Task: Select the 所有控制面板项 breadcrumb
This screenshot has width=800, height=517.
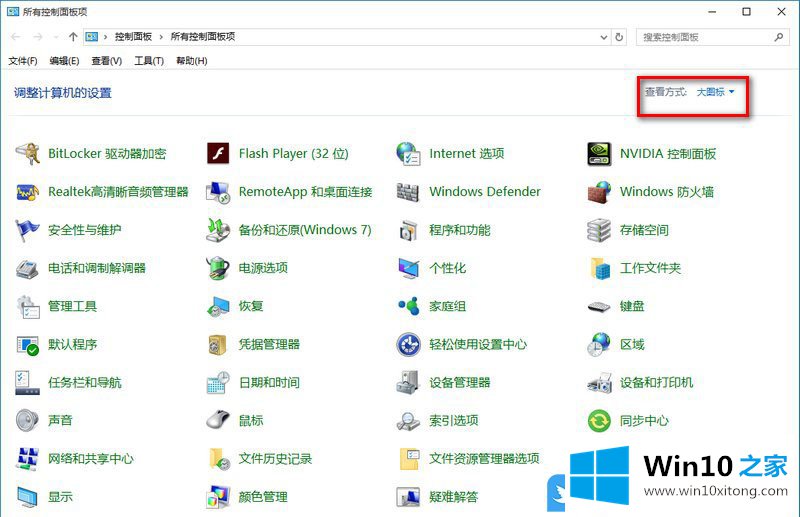Action: coord(203,37)
